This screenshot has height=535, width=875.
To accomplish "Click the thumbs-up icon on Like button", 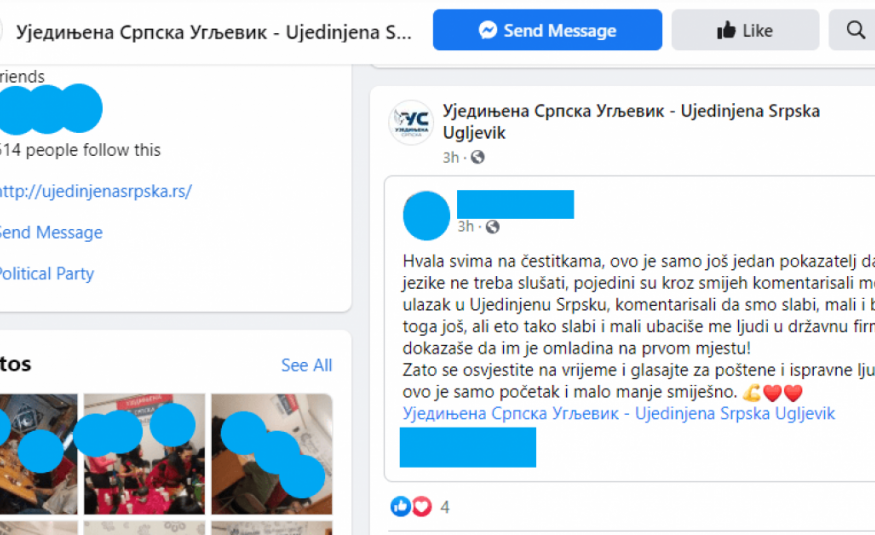I will [x=726, y=30].
